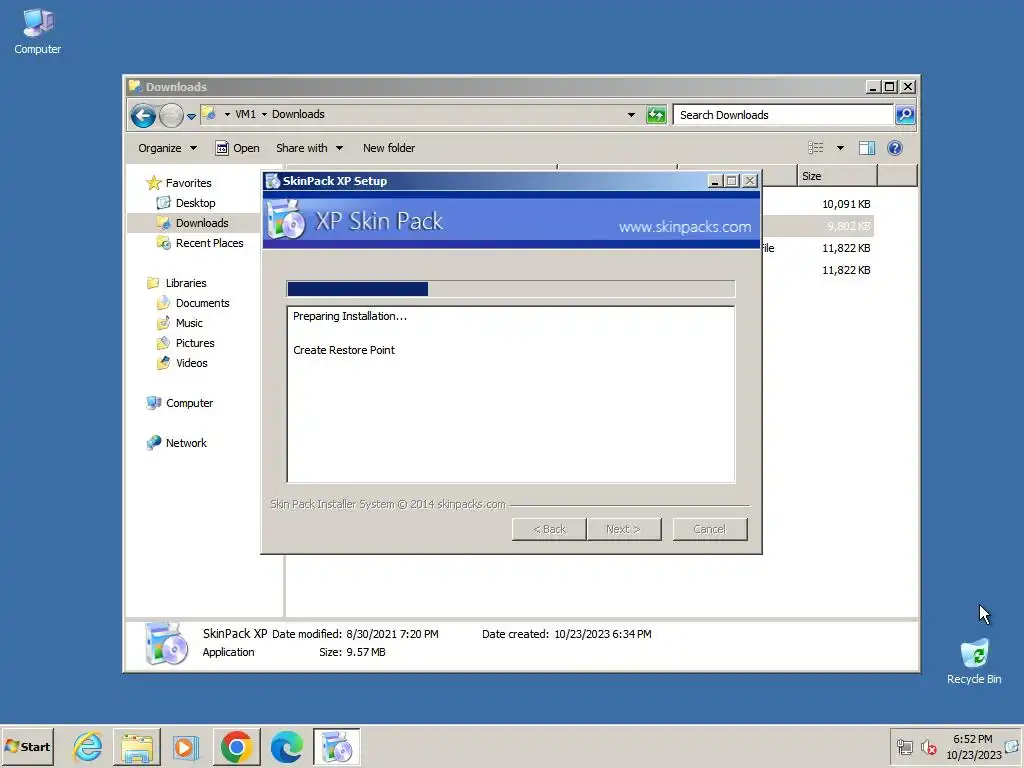Click the Forward arrow in Downloads window
1024x768 pixels.
point(171,116)
